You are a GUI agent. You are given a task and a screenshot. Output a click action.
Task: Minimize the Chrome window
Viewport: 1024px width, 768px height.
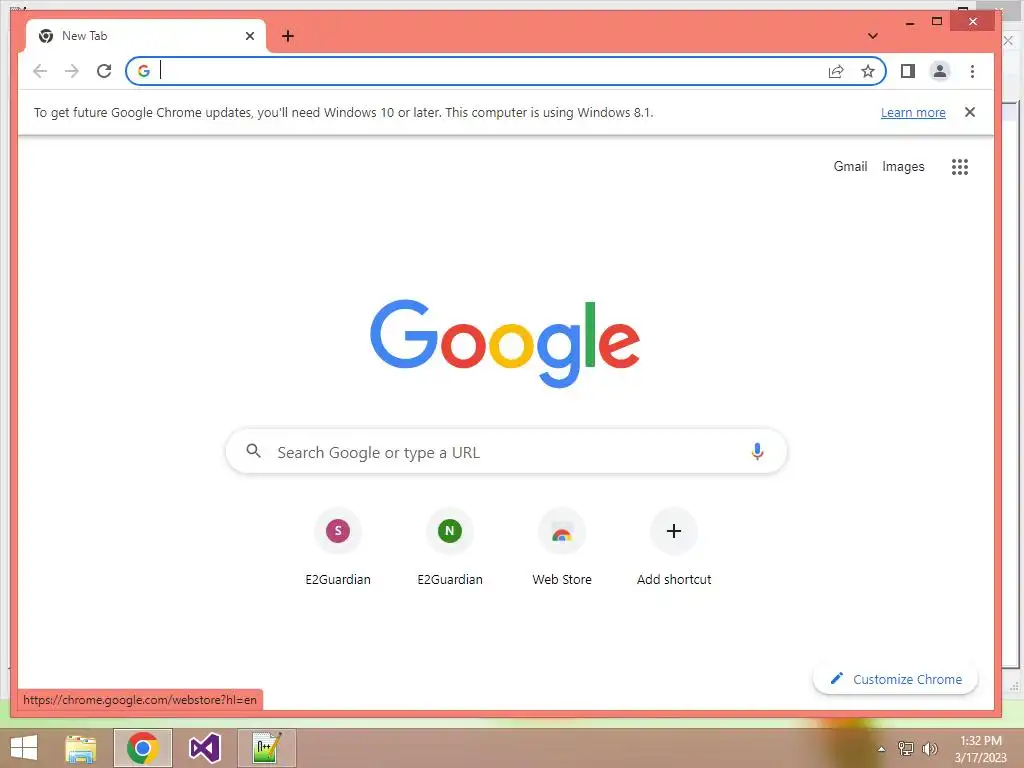coord(910,22)
